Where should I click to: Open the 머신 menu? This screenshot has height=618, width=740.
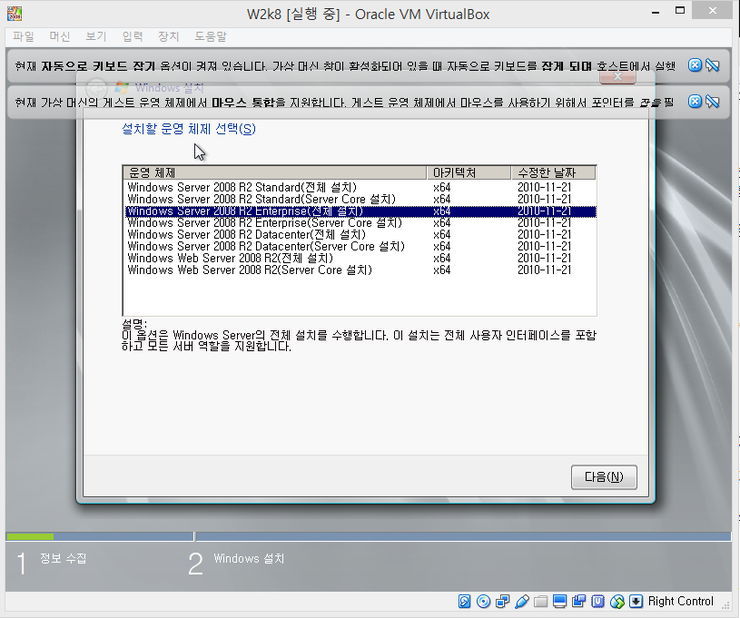click(x=59, y=36)
